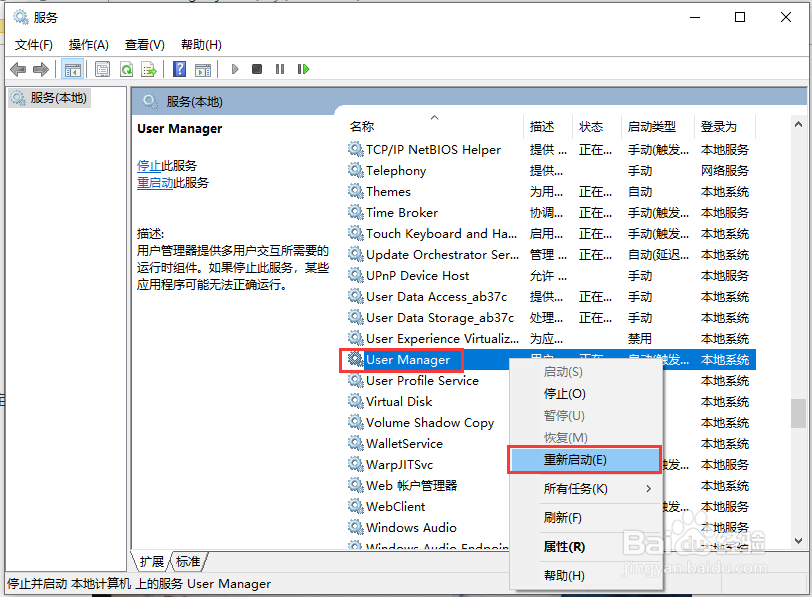This screenshot has width=812, height=597.
Task: Toggle the console tree pane visibility
Action: [72, 69]
